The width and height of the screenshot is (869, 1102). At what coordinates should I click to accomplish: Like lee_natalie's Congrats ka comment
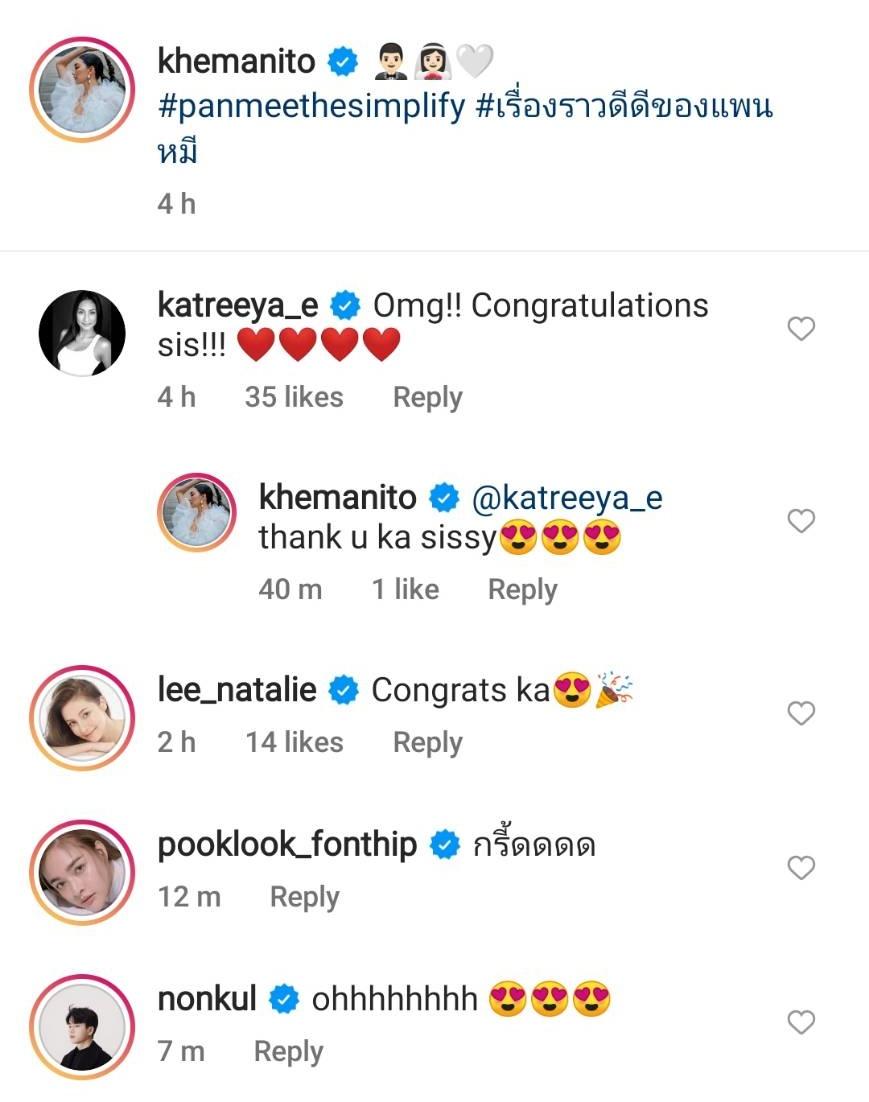(801, 713)
